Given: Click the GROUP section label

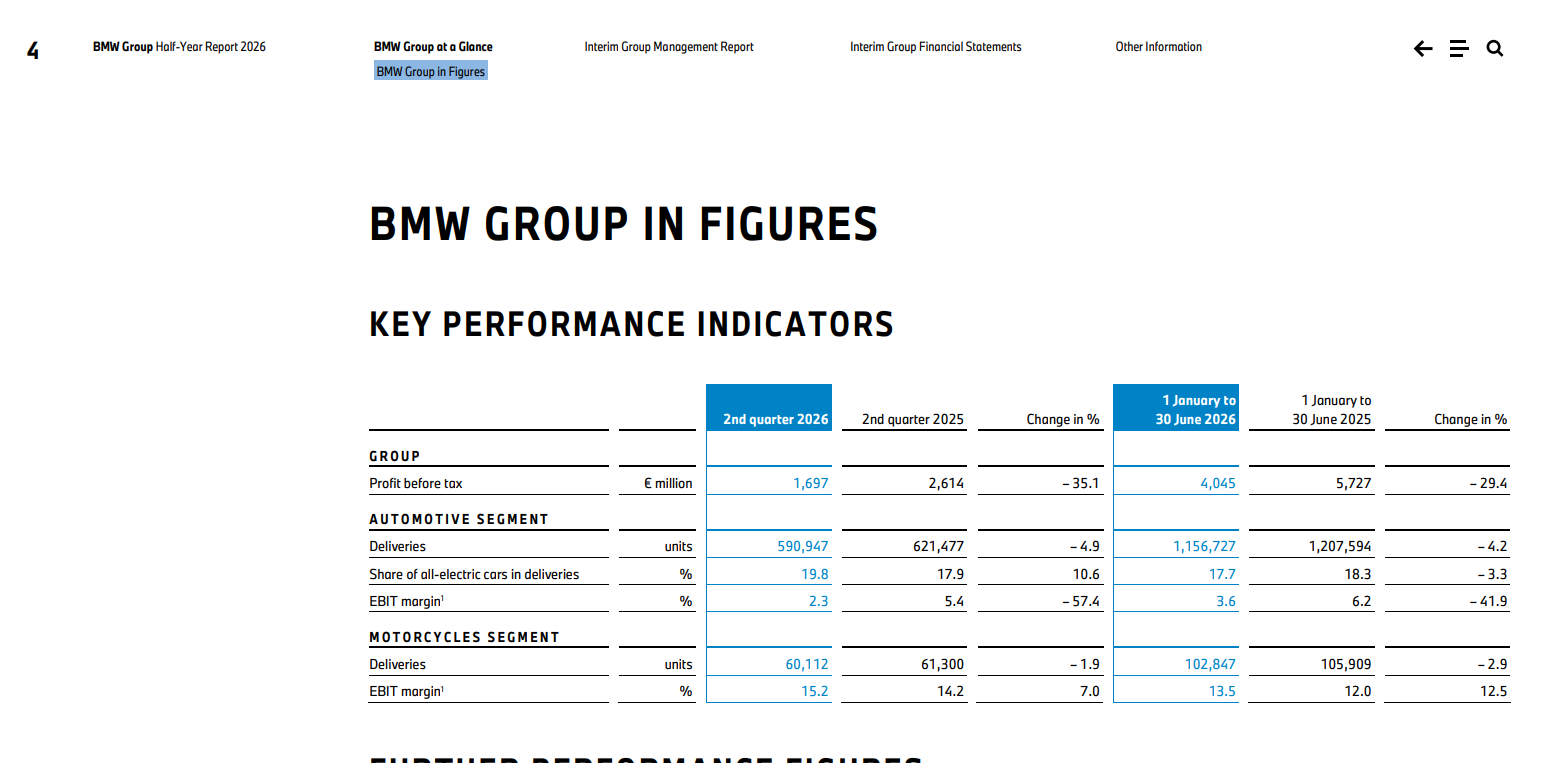Looking at the screenshot, I should click(x=395, y=457).
